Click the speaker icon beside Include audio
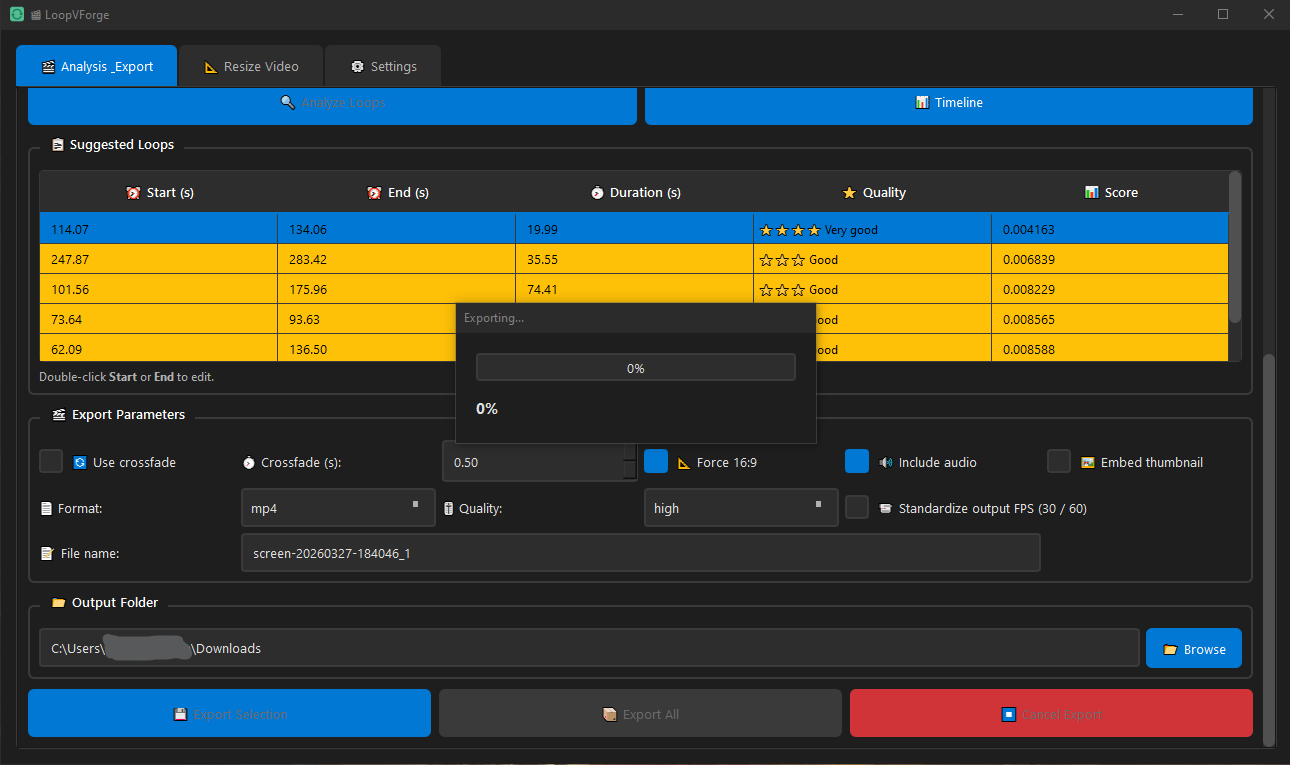Screen dimensions: 1290x765 tap(885, 463)
